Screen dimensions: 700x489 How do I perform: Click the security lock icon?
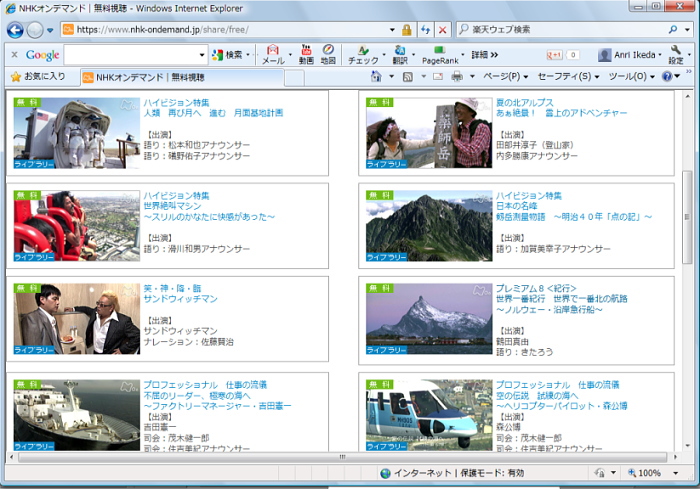tap(406, 30)
